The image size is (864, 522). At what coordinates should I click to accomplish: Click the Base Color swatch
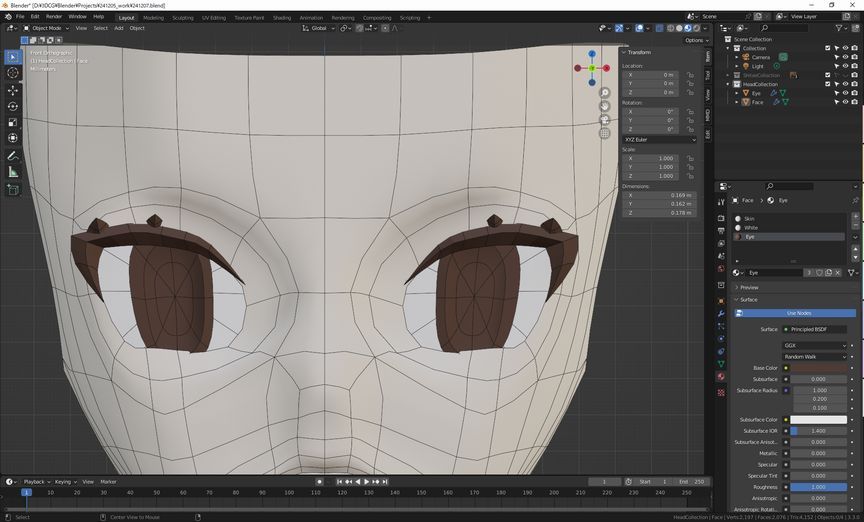pos(818,368)
